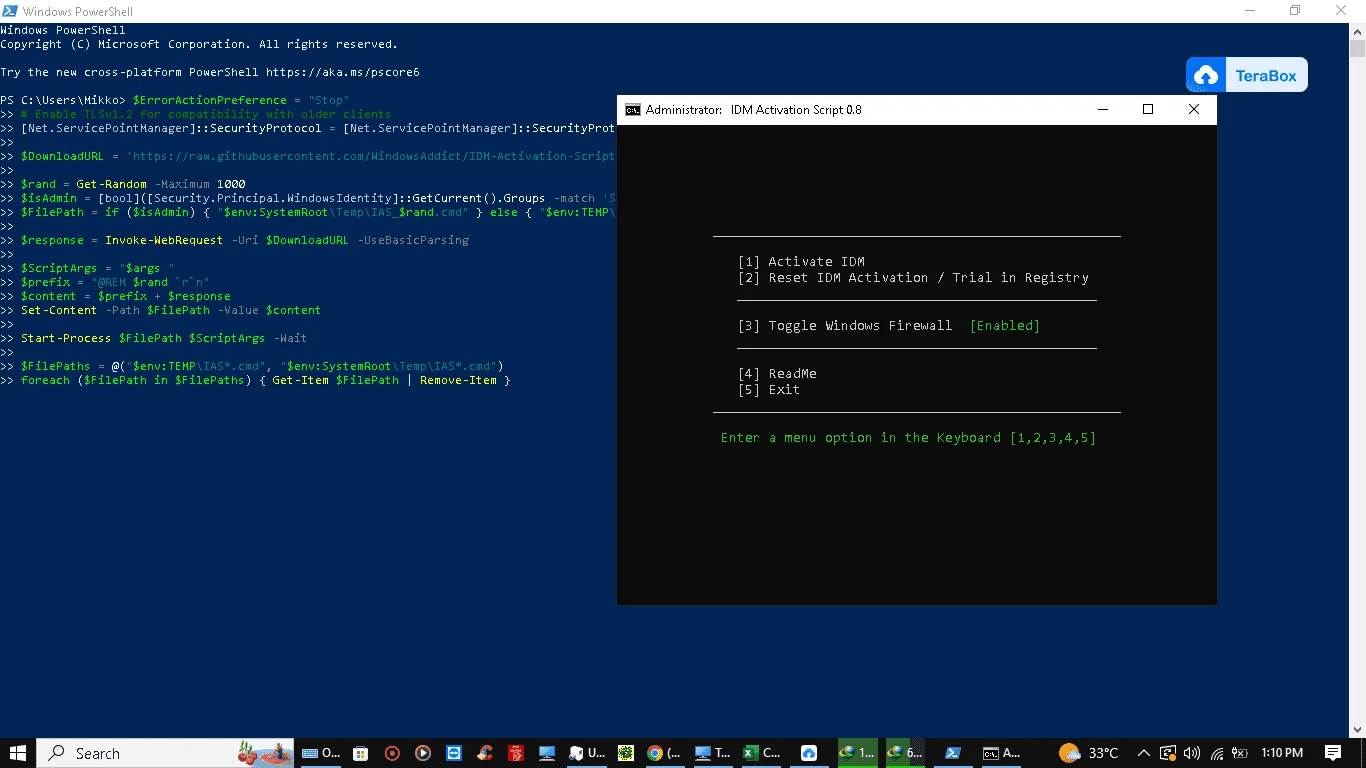Click the '$ErrorActionPreference = "Stop"' line

241,100
